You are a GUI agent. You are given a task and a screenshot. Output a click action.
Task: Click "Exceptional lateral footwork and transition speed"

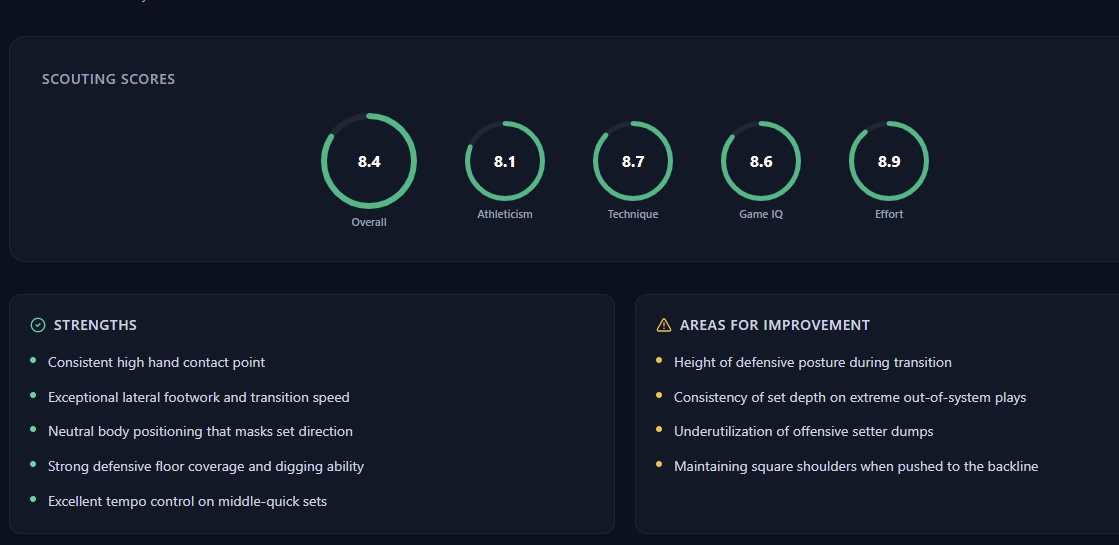click(198, 397)
